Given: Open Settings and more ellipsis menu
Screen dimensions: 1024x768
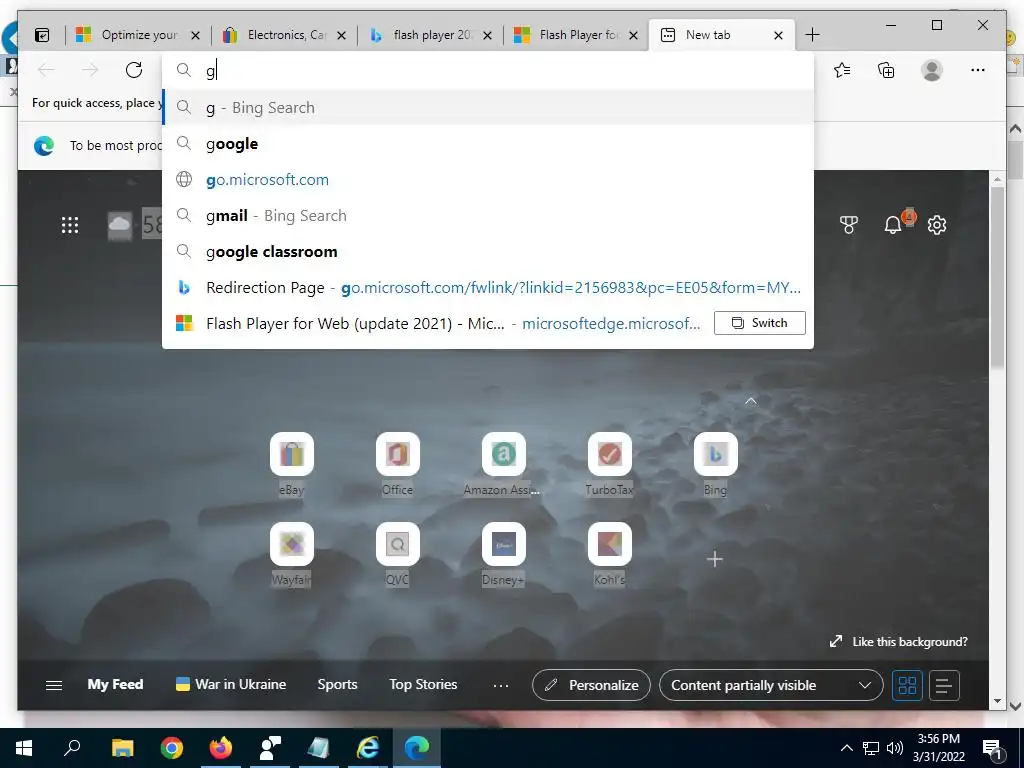Looking at the screenshot, I should coord(978,70).
